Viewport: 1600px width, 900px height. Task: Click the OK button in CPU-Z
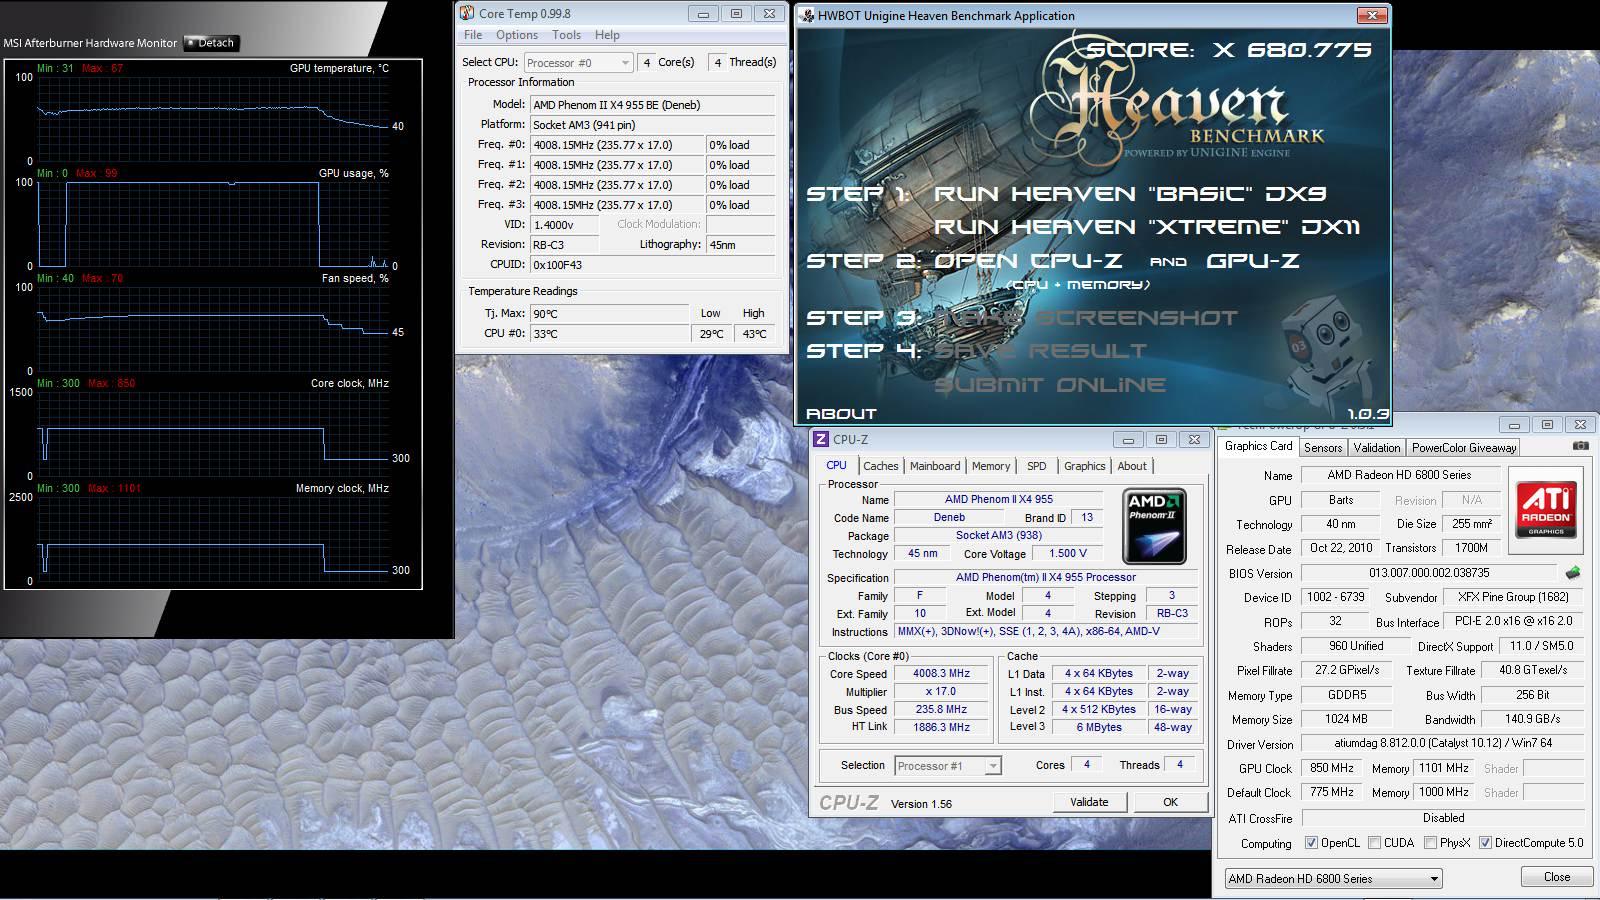coord(1170,802)
